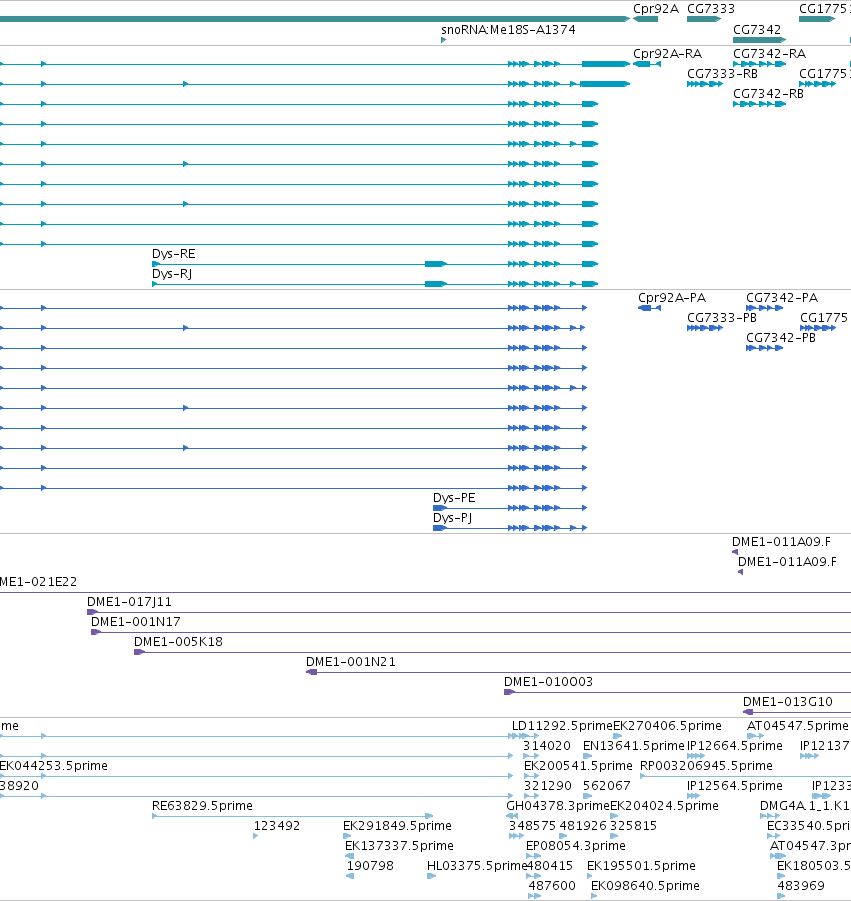This screenshot has height=901, width=851.
Task: Click the 348575 EST label
Action: [533, 826]
